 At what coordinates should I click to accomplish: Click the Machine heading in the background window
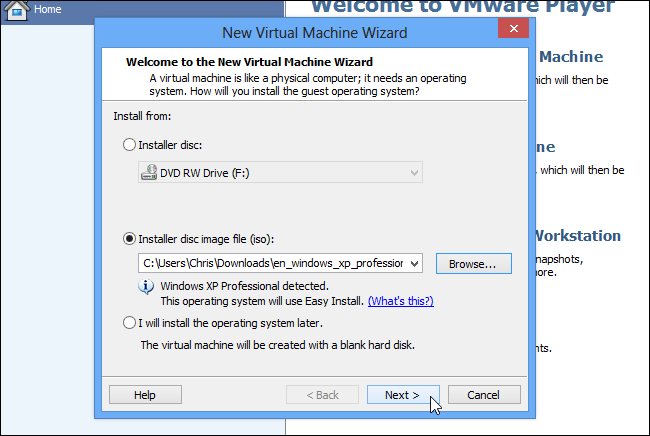tap(571, 56)
